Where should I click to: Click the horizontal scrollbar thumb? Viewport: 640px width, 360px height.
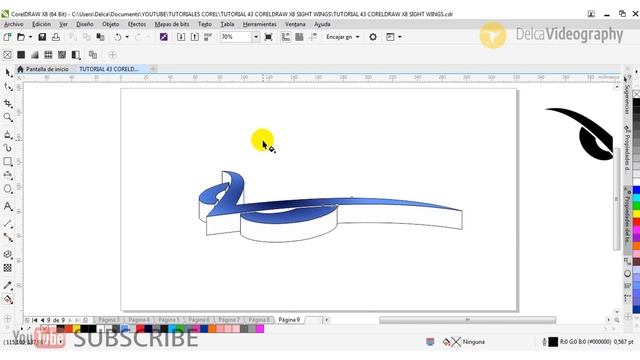[467, 320]
